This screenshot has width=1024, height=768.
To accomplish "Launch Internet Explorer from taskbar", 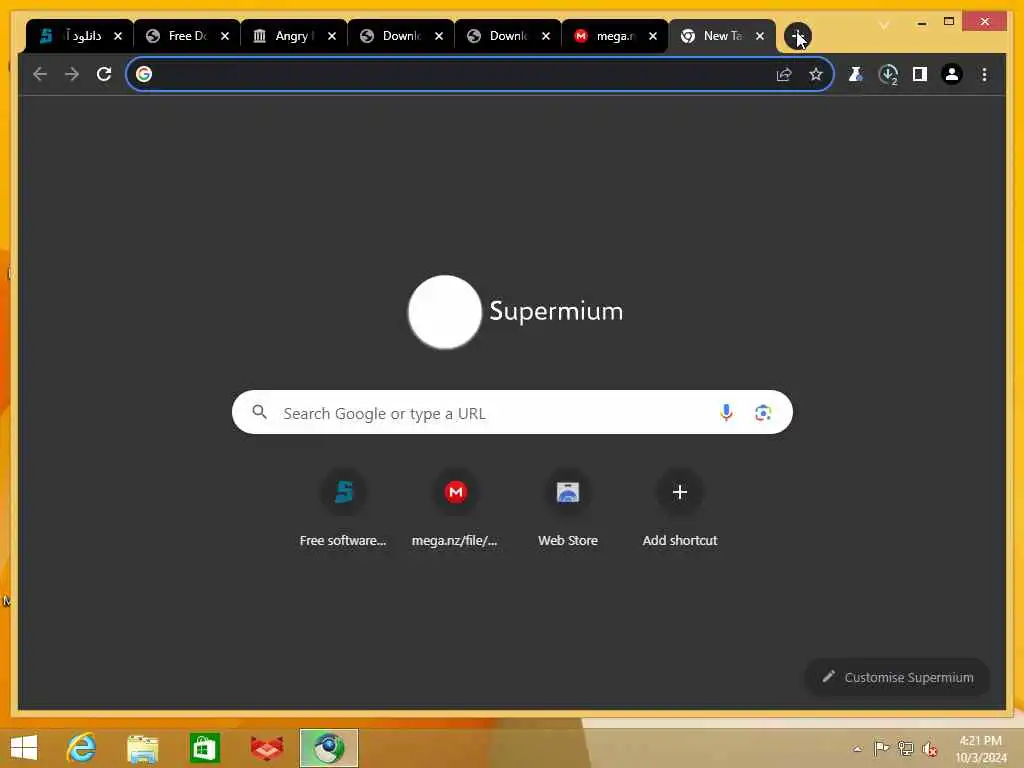I will 82,748.
